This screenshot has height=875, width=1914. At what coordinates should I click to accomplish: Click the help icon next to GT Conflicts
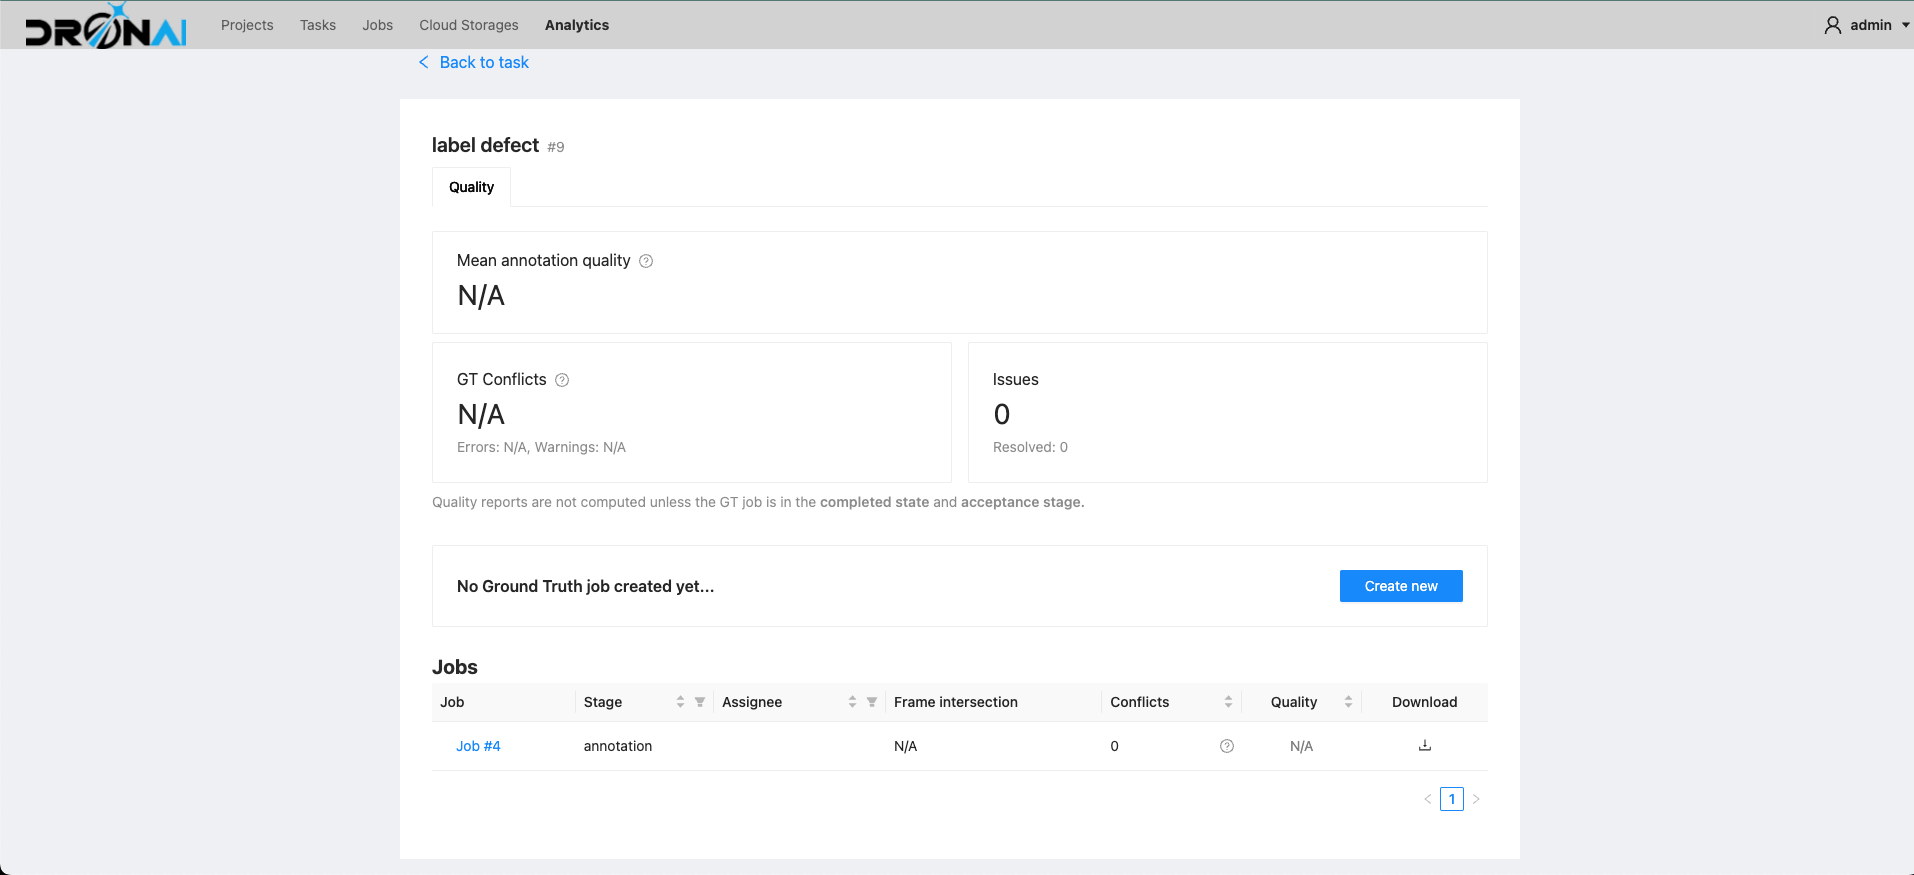(562, 380)
